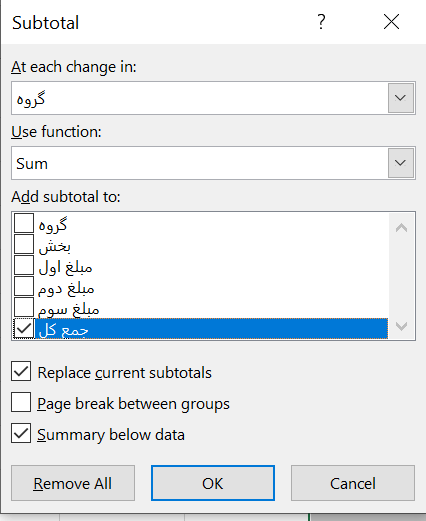
Task: Uncheck Summary below data
Action: pyautogui.click(x=21, y=433)
